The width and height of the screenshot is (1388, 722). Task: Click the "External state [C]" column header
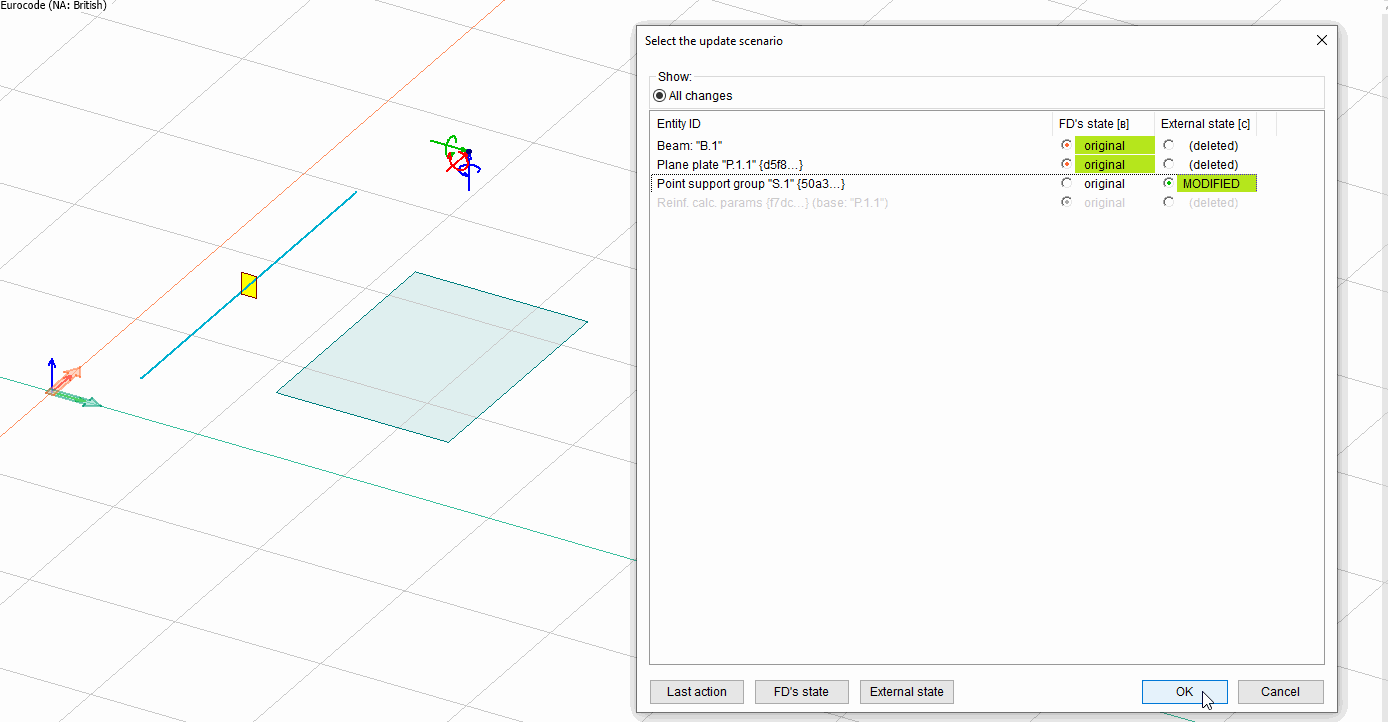1205,124
